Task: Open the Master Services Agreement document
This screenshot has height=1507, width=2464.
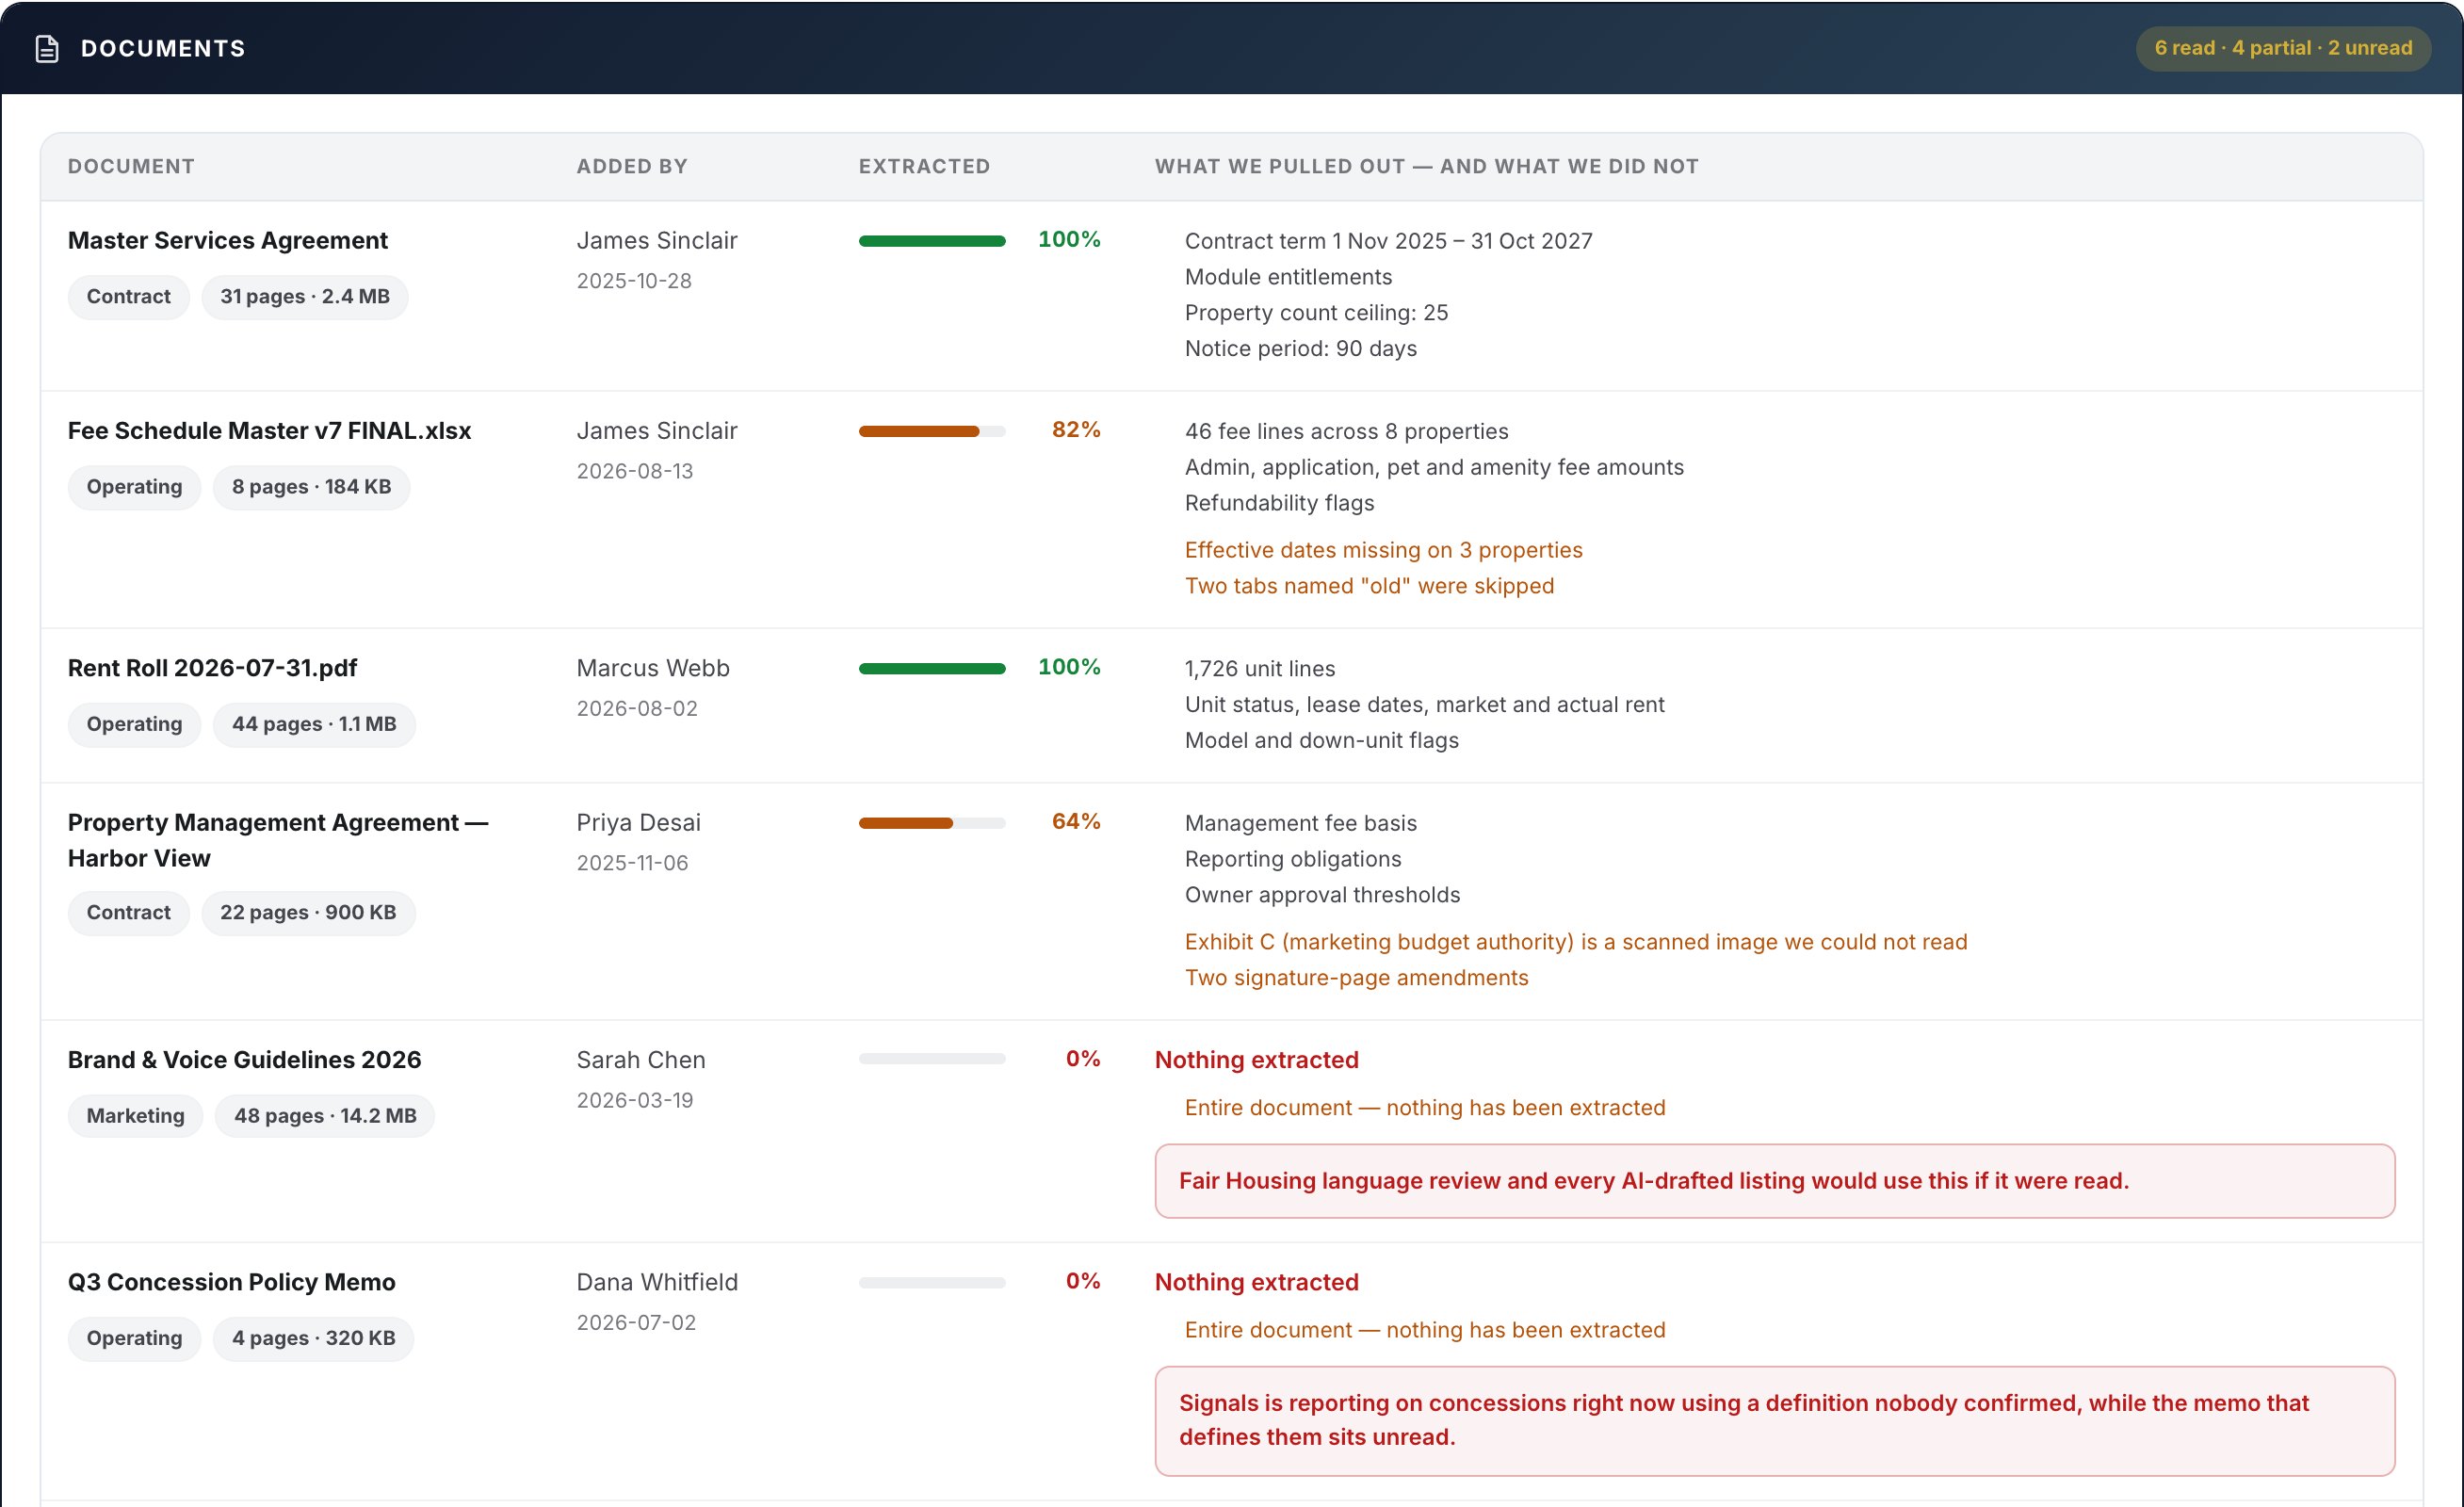Action: pyautogui.click(x=228, y=240)
